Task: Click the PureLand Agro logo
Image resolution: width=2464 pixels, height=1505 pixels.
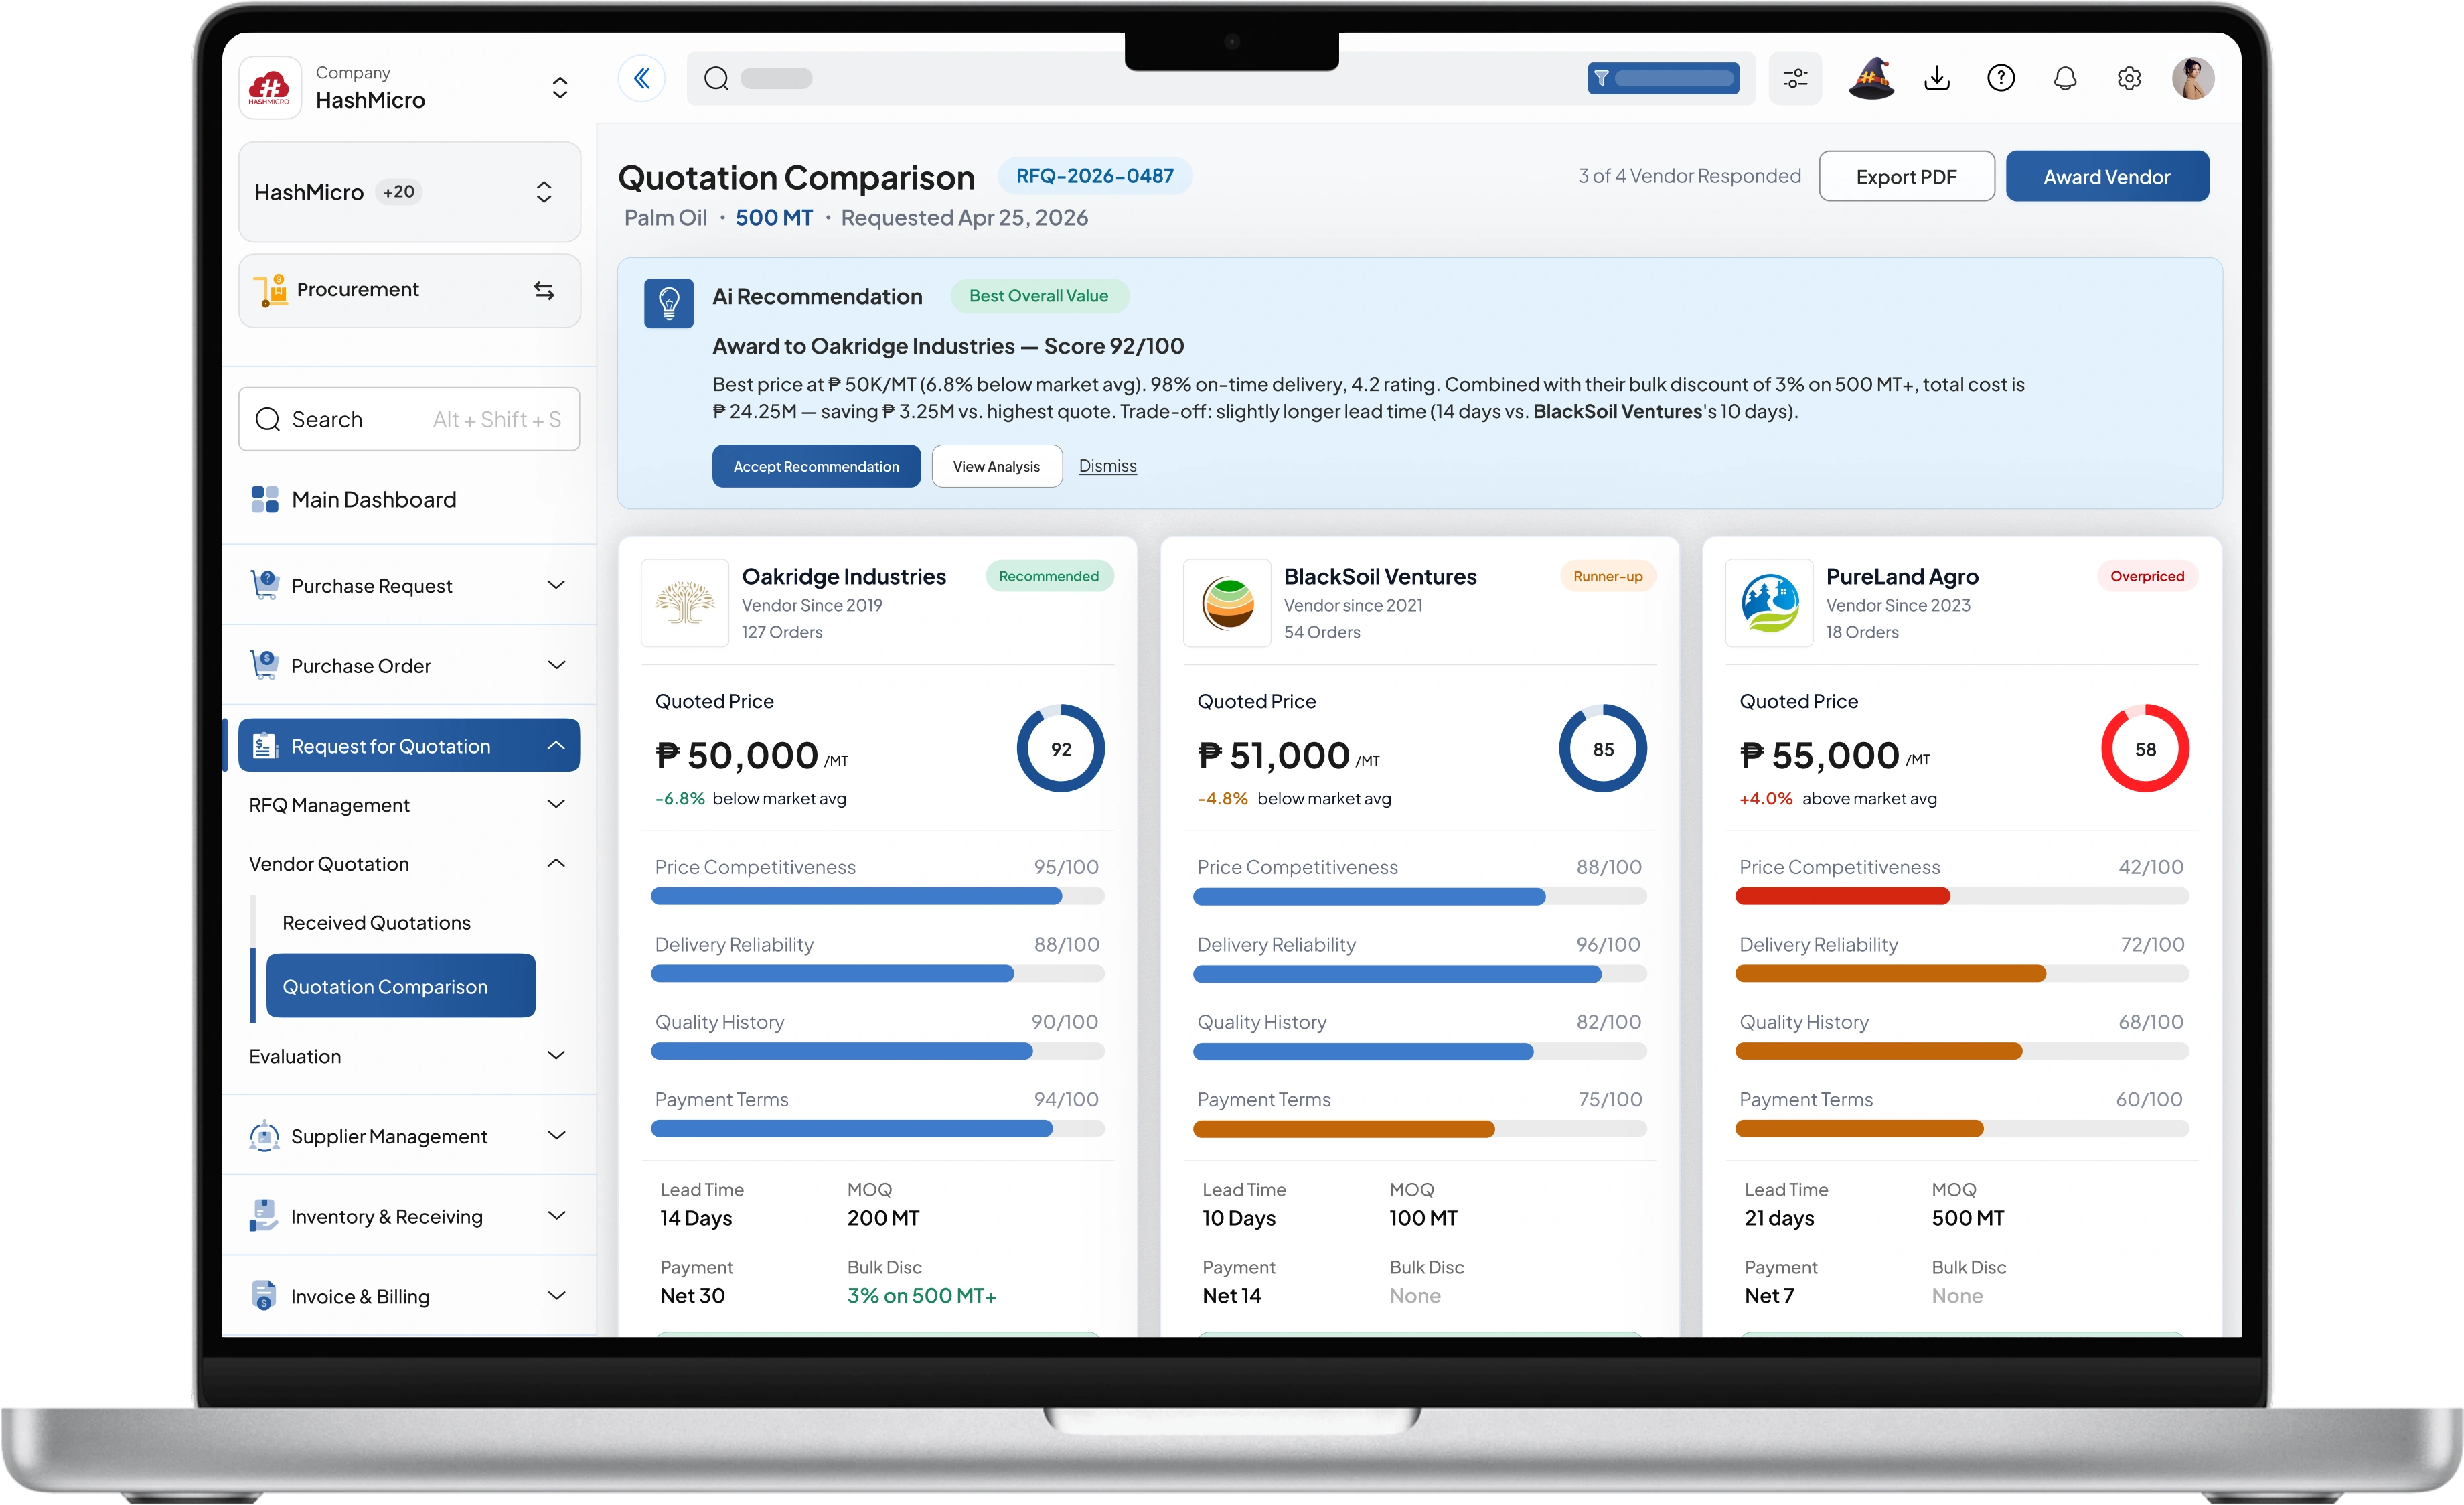Action: tap(1769, 603)
